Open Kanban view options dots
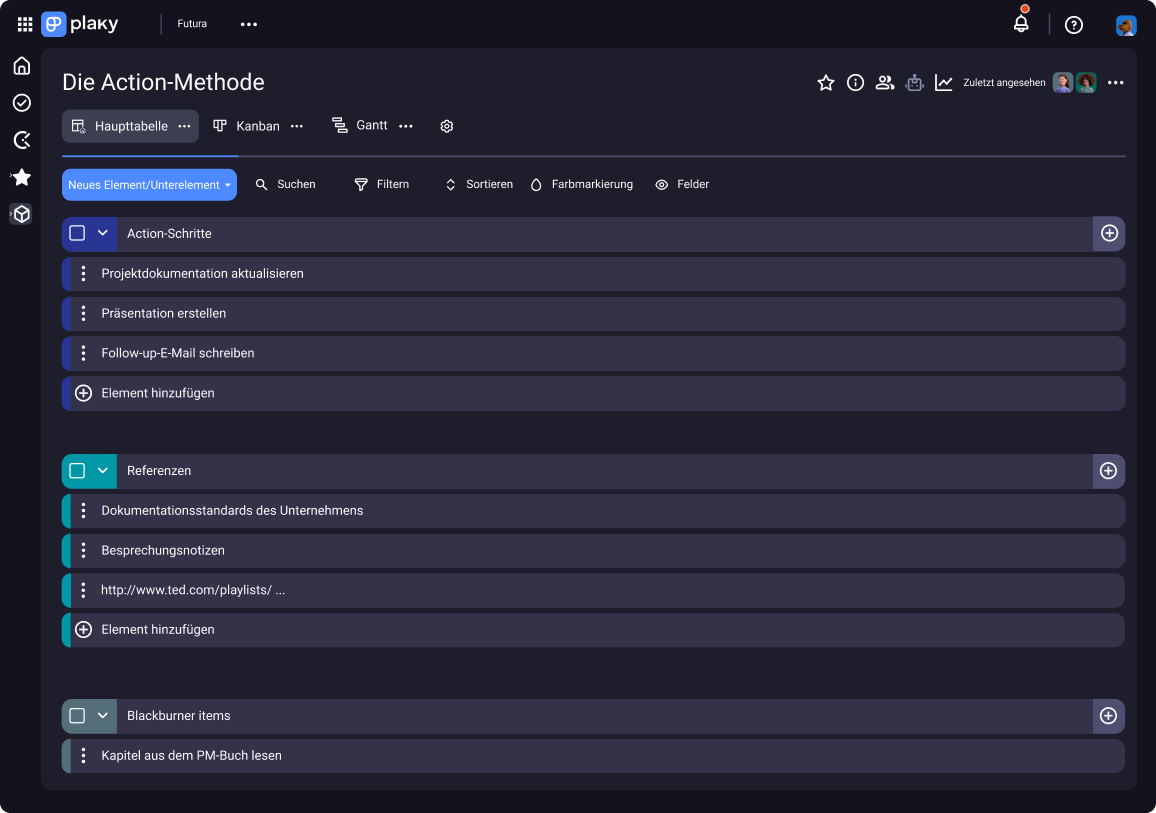This screenshot has height=813, width=1156. [x=296, y=126]
